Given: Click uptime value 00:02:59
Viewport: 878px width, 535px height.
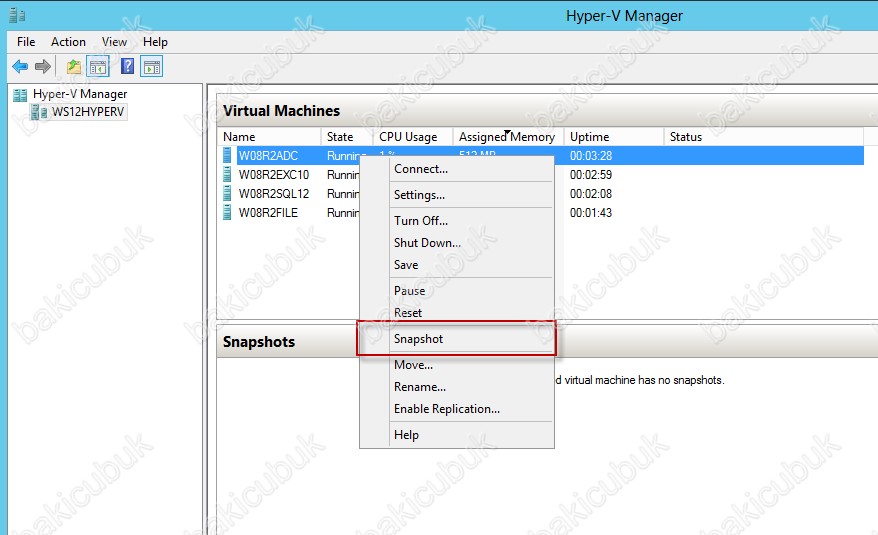Looking at the screenshot, I should pos(591,175).
